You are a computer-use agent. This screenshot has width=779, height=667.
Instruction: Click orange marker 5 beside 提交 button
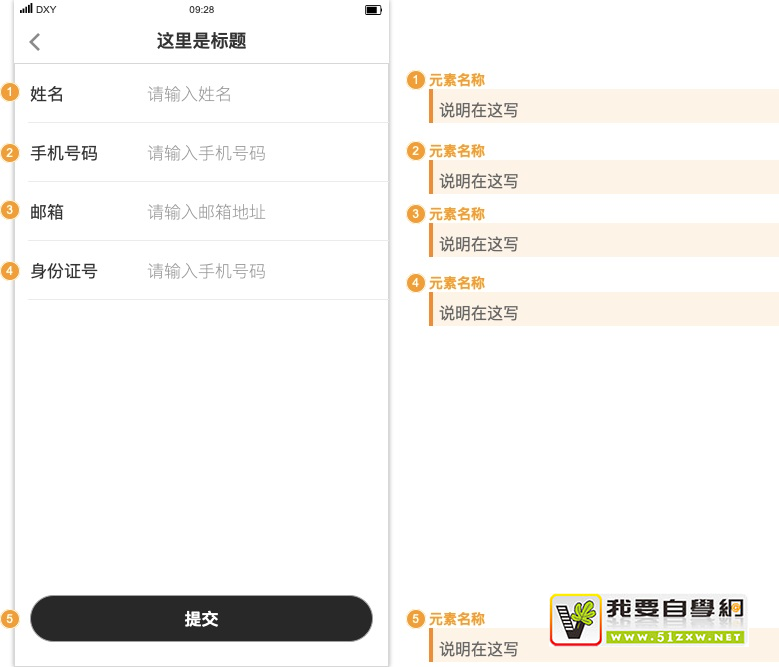click(x=10, y=619)
